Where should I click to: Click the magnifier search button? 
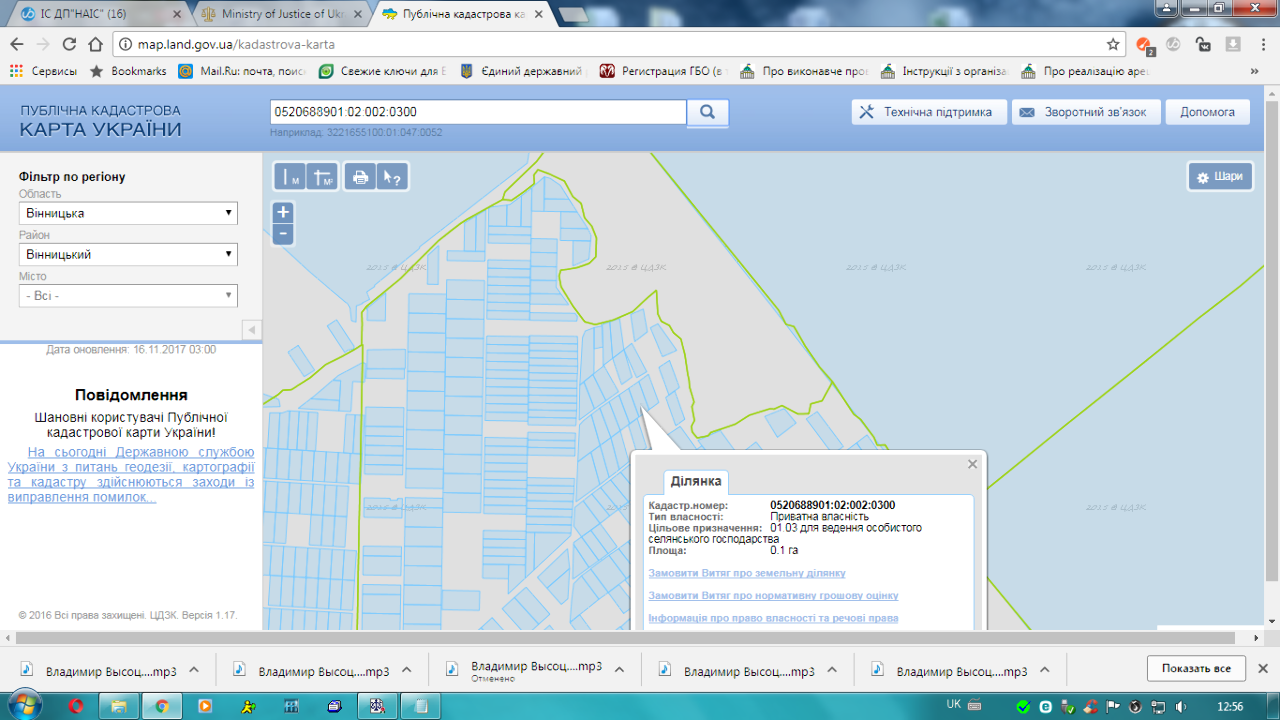[707, 112]
